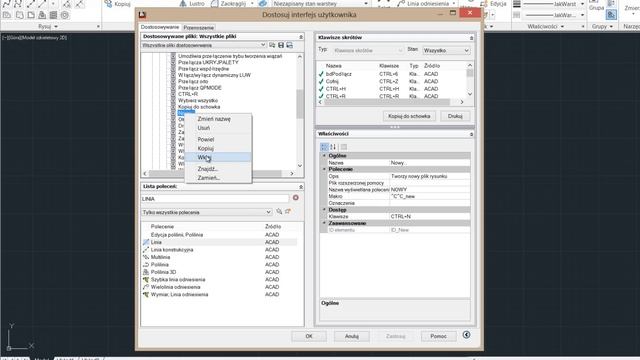Select the Polilinia 3D command
Screen dimensions: 640x360
click(x=219, y=272)
